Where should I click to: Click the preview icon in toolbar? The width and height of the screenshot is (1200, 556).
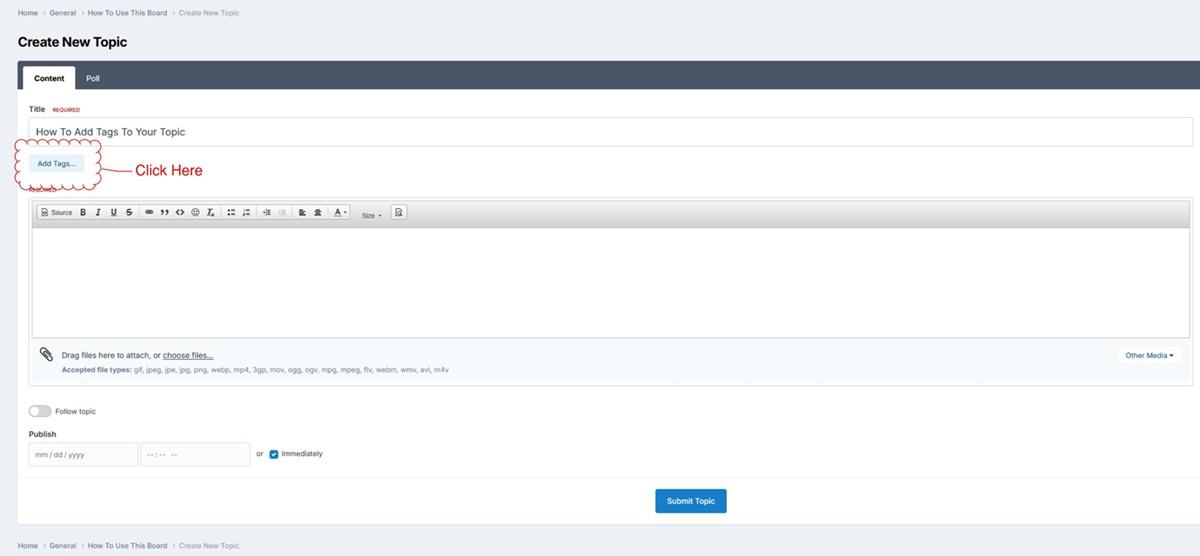click(399, 212)
